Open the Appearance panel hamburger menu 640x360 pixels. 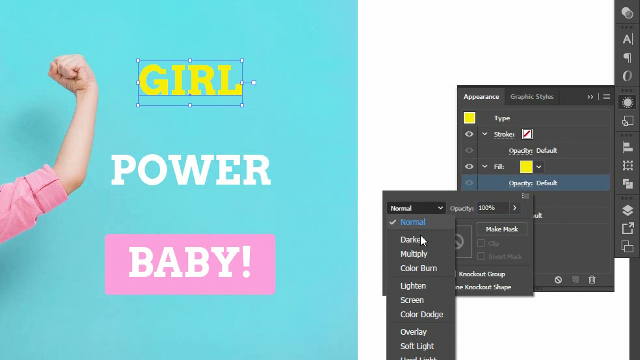[607, 97]
